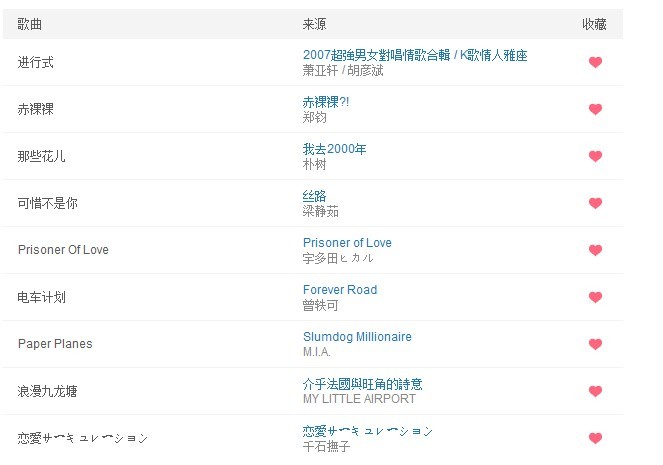The width and height of the screenshot is (663, 465).
Task: Click the heart icon for 赤裸裸
Action: pyautogui.click(x=595, y=109)
